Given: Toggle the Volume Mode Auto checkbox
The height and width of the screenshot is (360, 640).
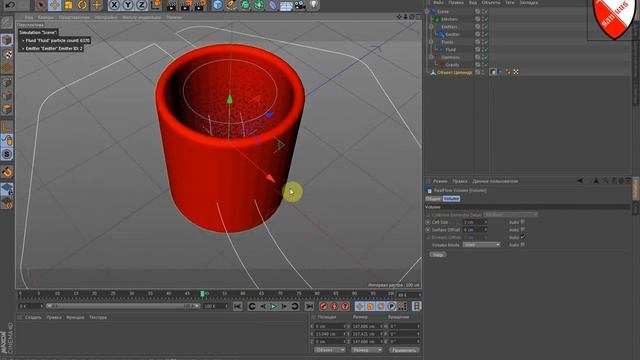Looking at the screenshot, I should tap(523, 244).
